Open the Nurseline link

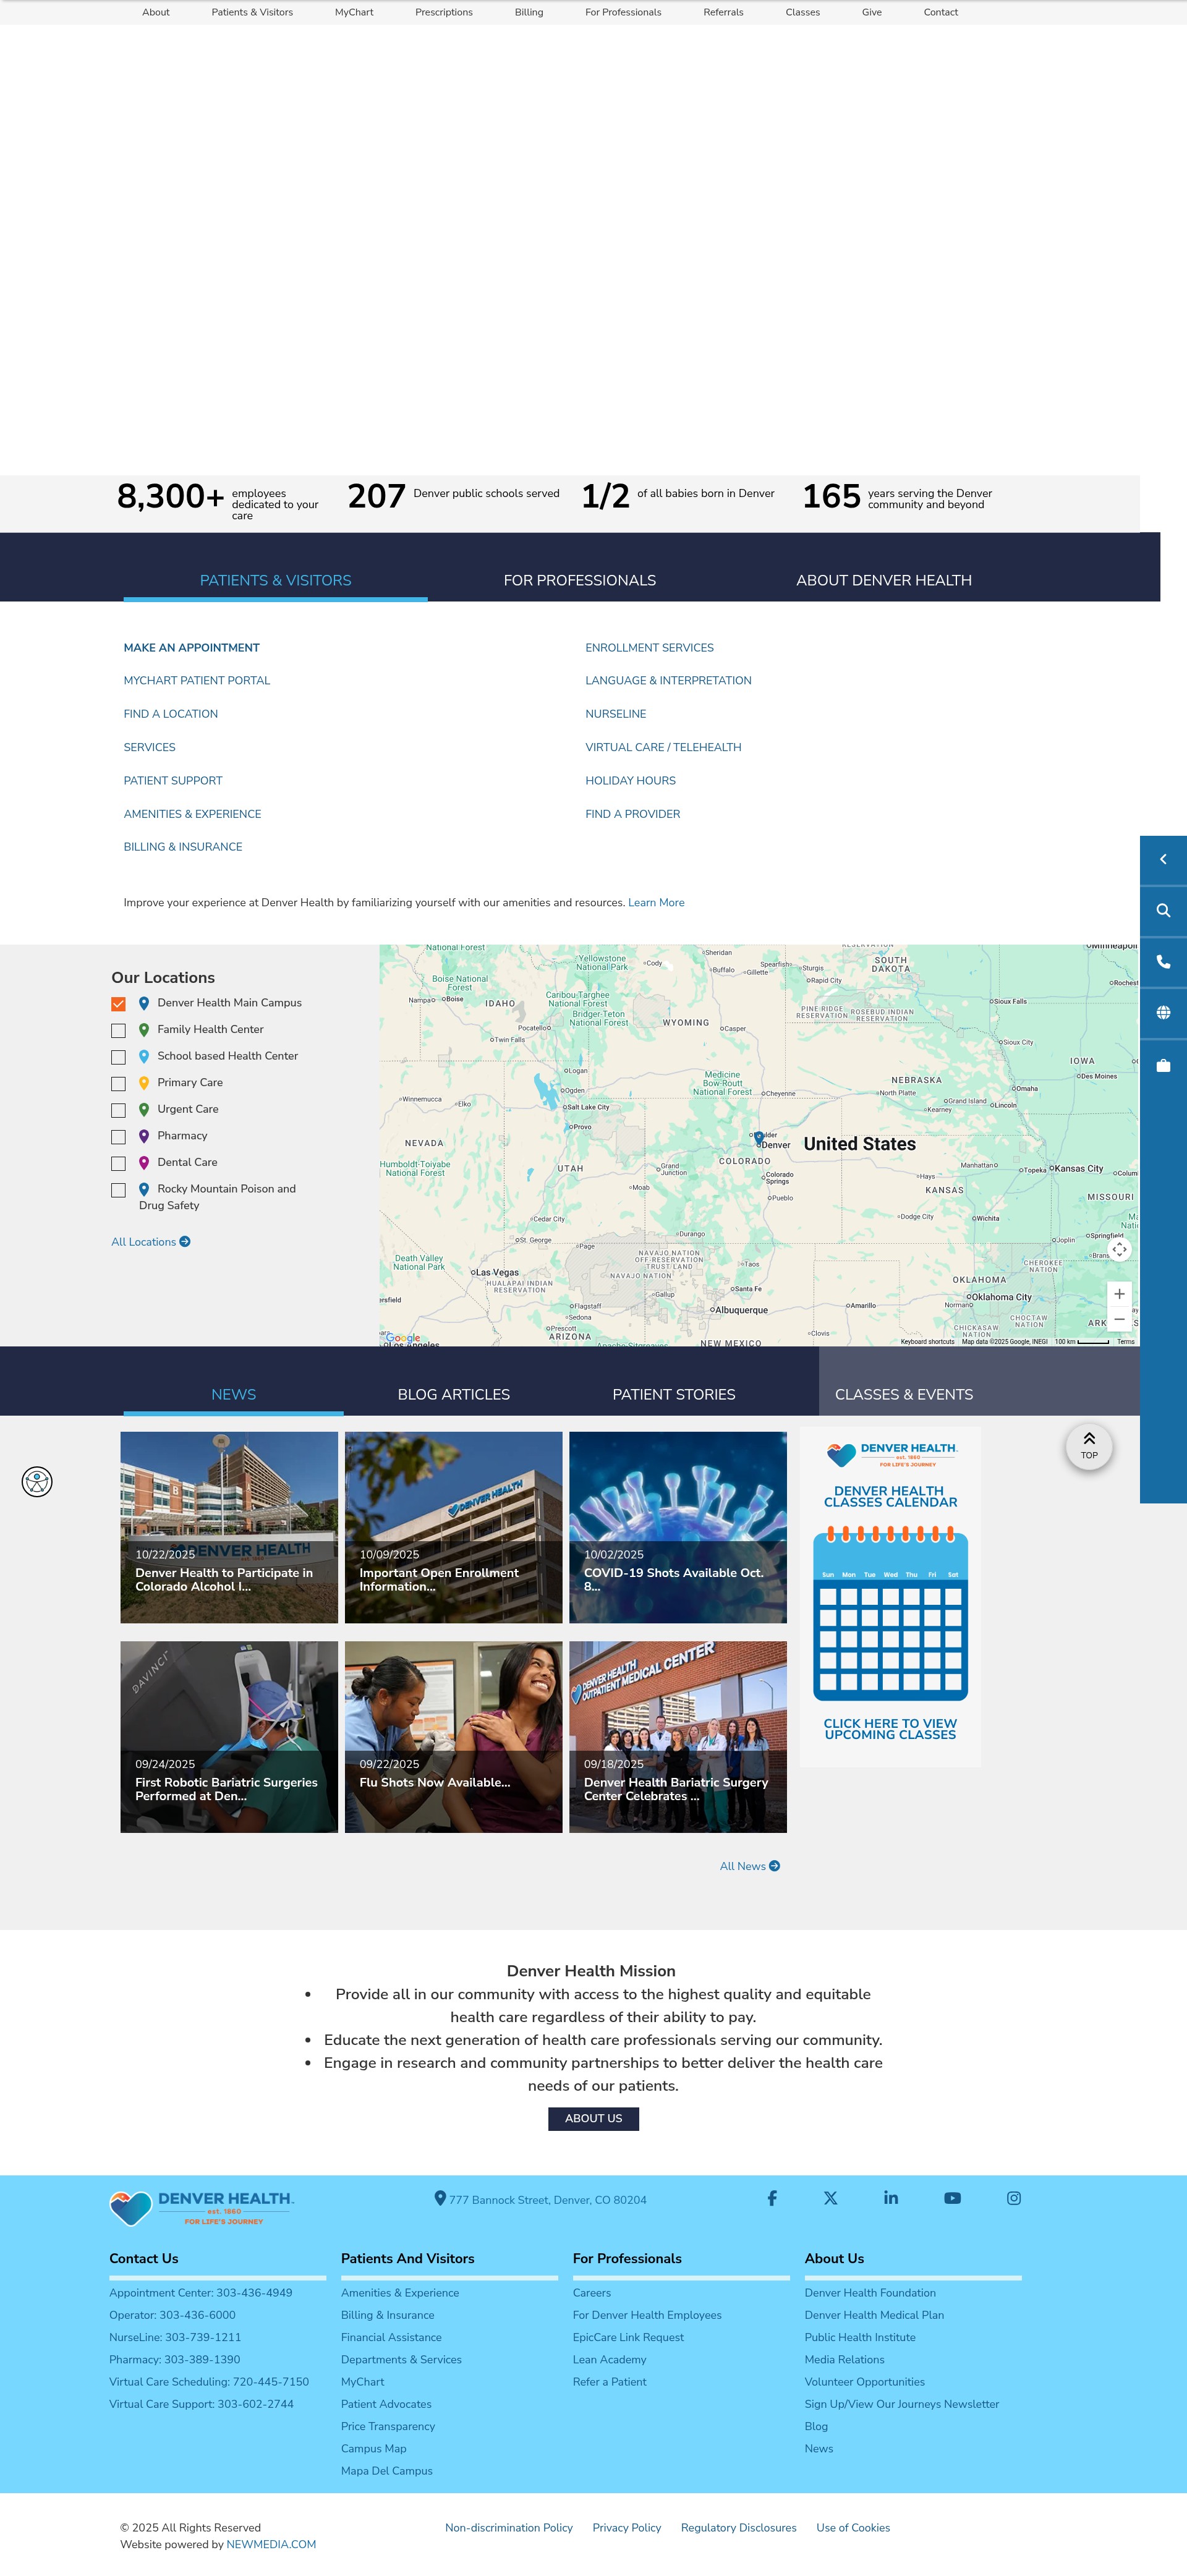pyautogui.click(x=616, y=714)
